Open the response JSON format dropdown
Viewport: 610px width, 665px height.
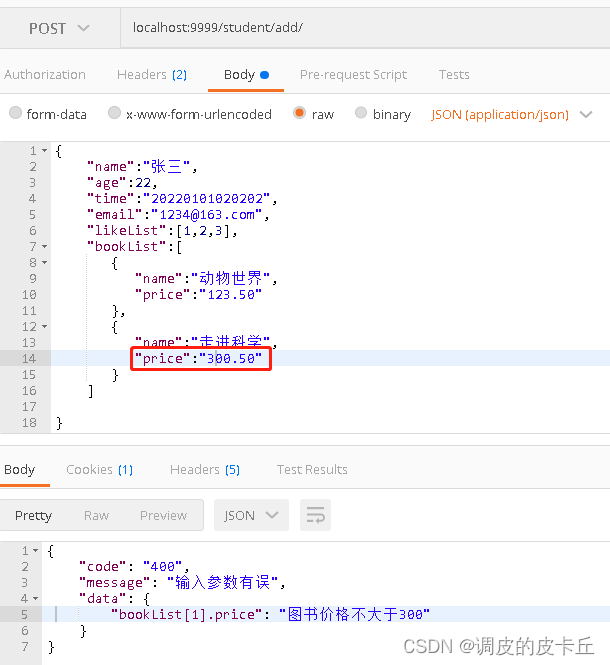251,515
